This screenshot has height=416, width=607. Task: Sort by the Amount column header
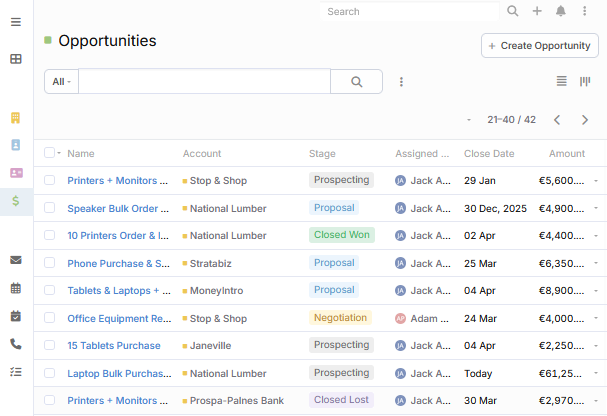(x=567, y=154)
